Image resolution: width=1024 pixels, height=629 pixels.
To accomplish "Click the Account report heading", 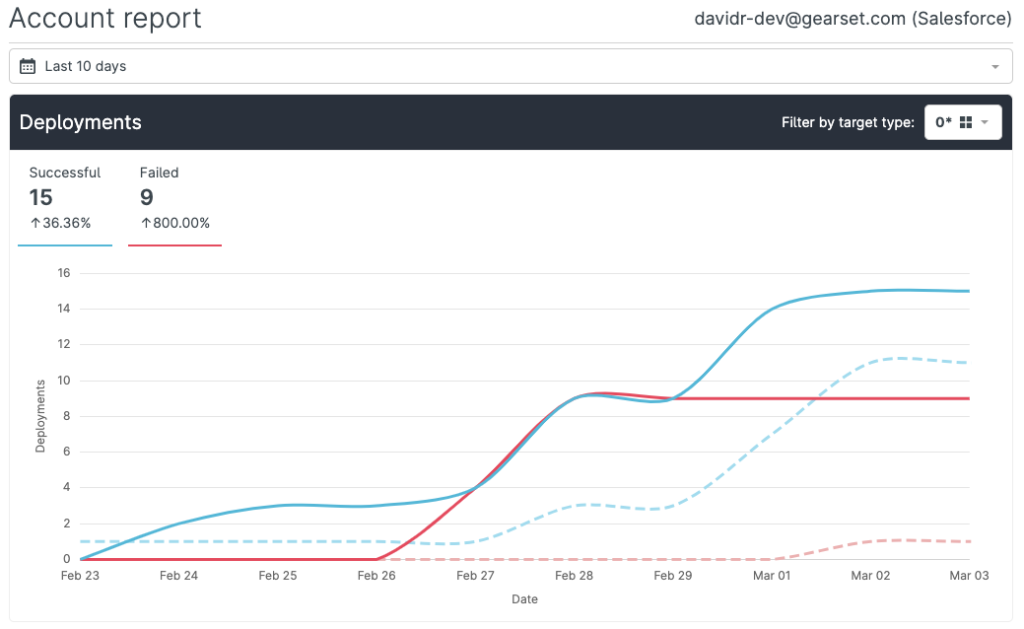I will click(104, 18).
